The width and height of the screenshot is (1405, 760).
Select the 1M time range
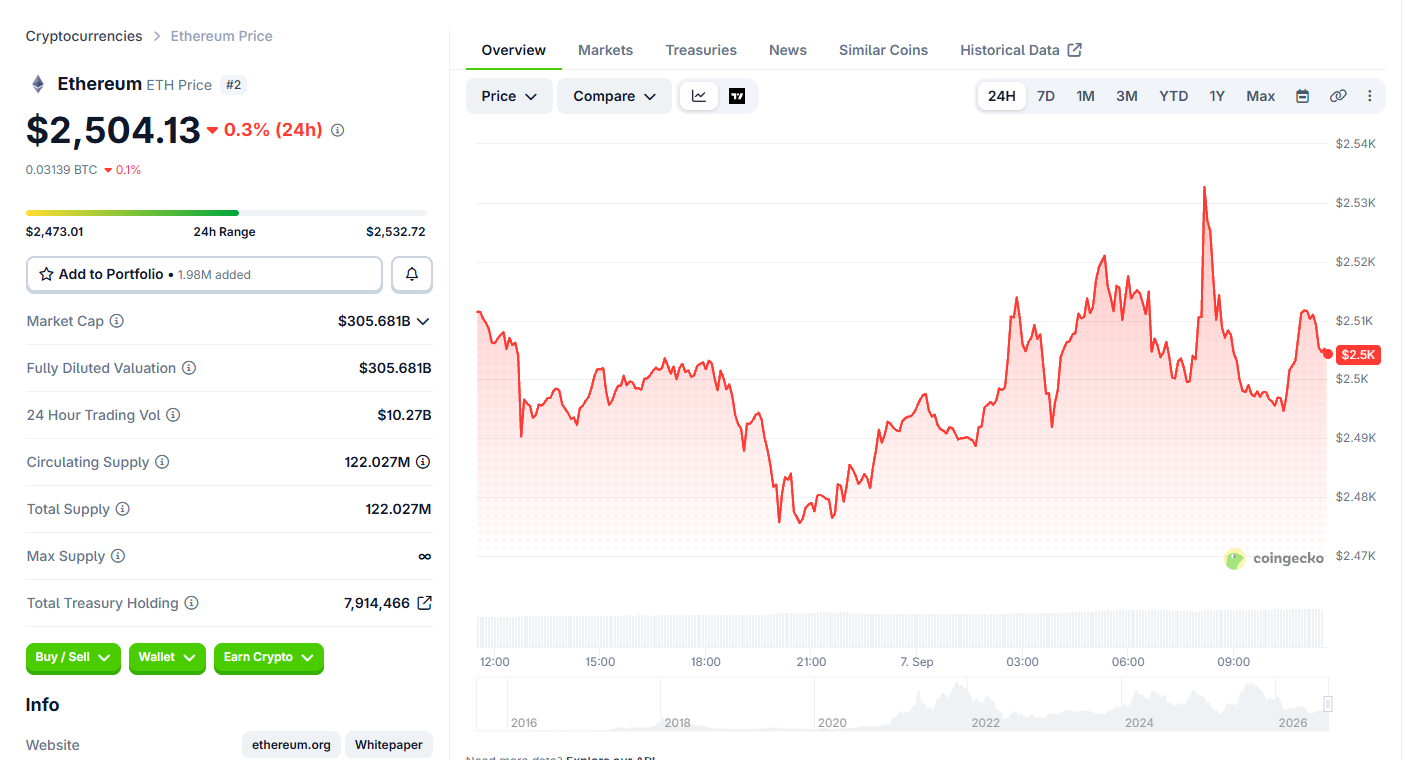[1085, 96]
